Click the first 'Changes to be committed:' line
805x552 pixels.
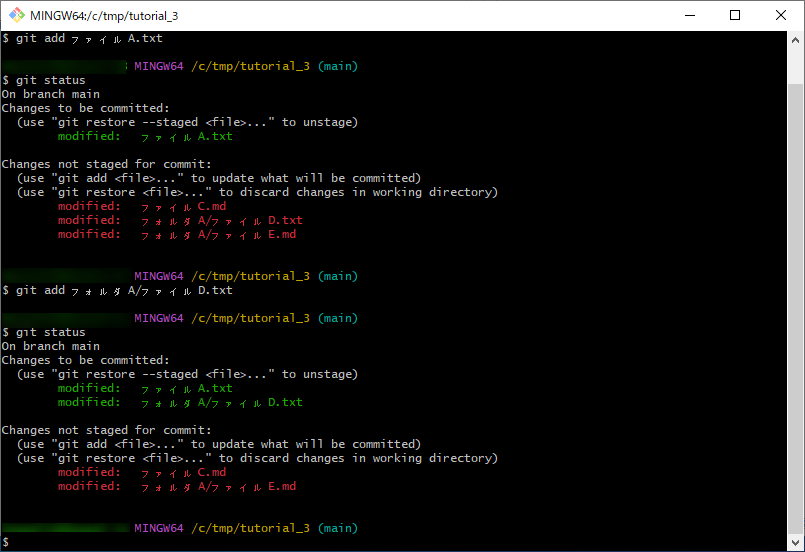[85, 108]
